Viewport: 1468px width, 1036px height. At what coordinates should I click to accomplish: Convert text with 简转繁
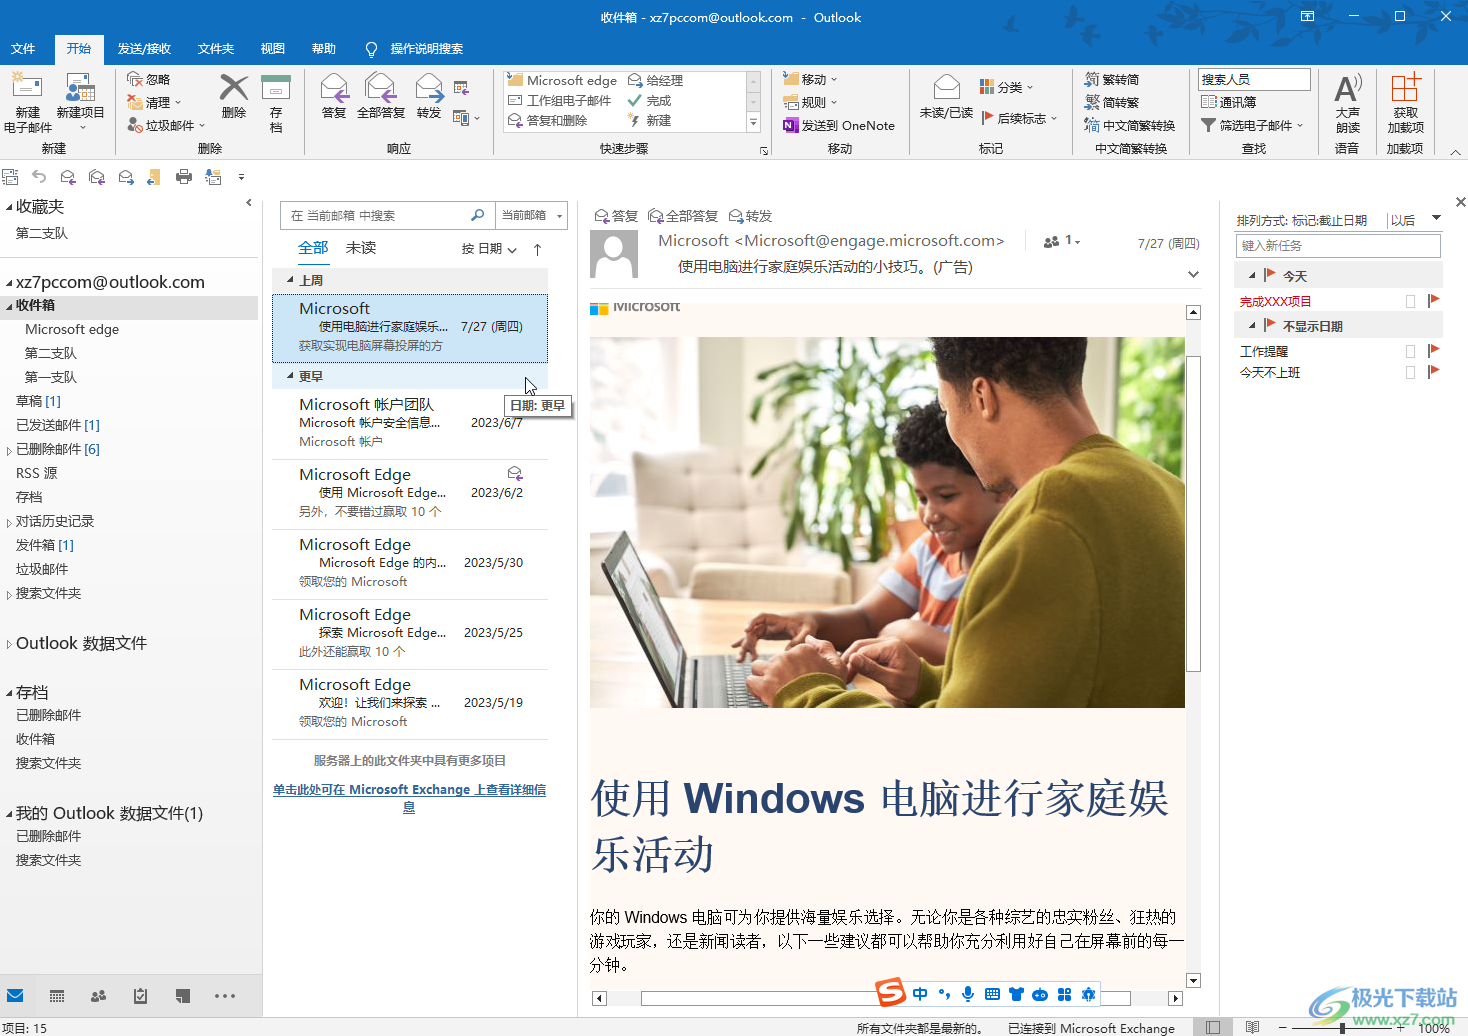click(1112, 102)
